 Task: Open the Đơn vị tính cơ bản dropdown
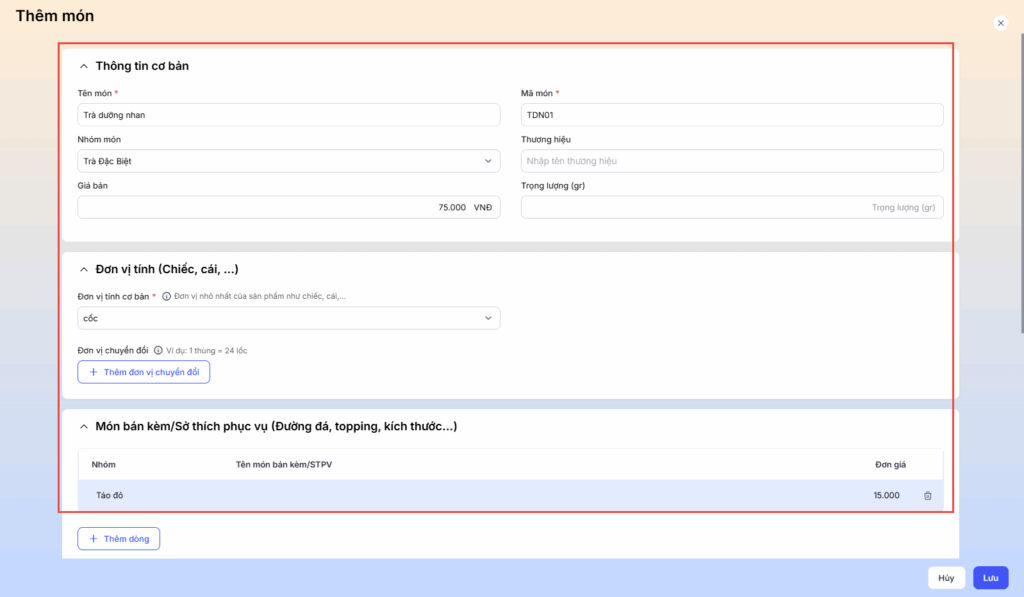coord(288,318)
